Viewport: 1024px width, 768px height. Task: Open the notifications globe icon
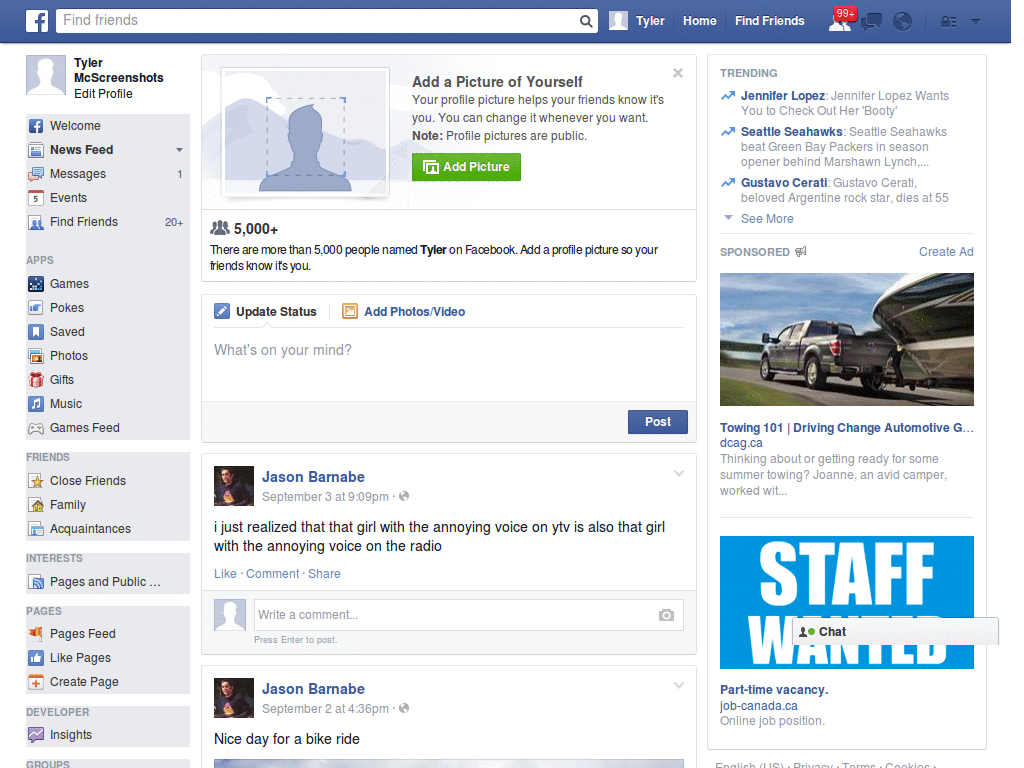click(x=903, y=22)
